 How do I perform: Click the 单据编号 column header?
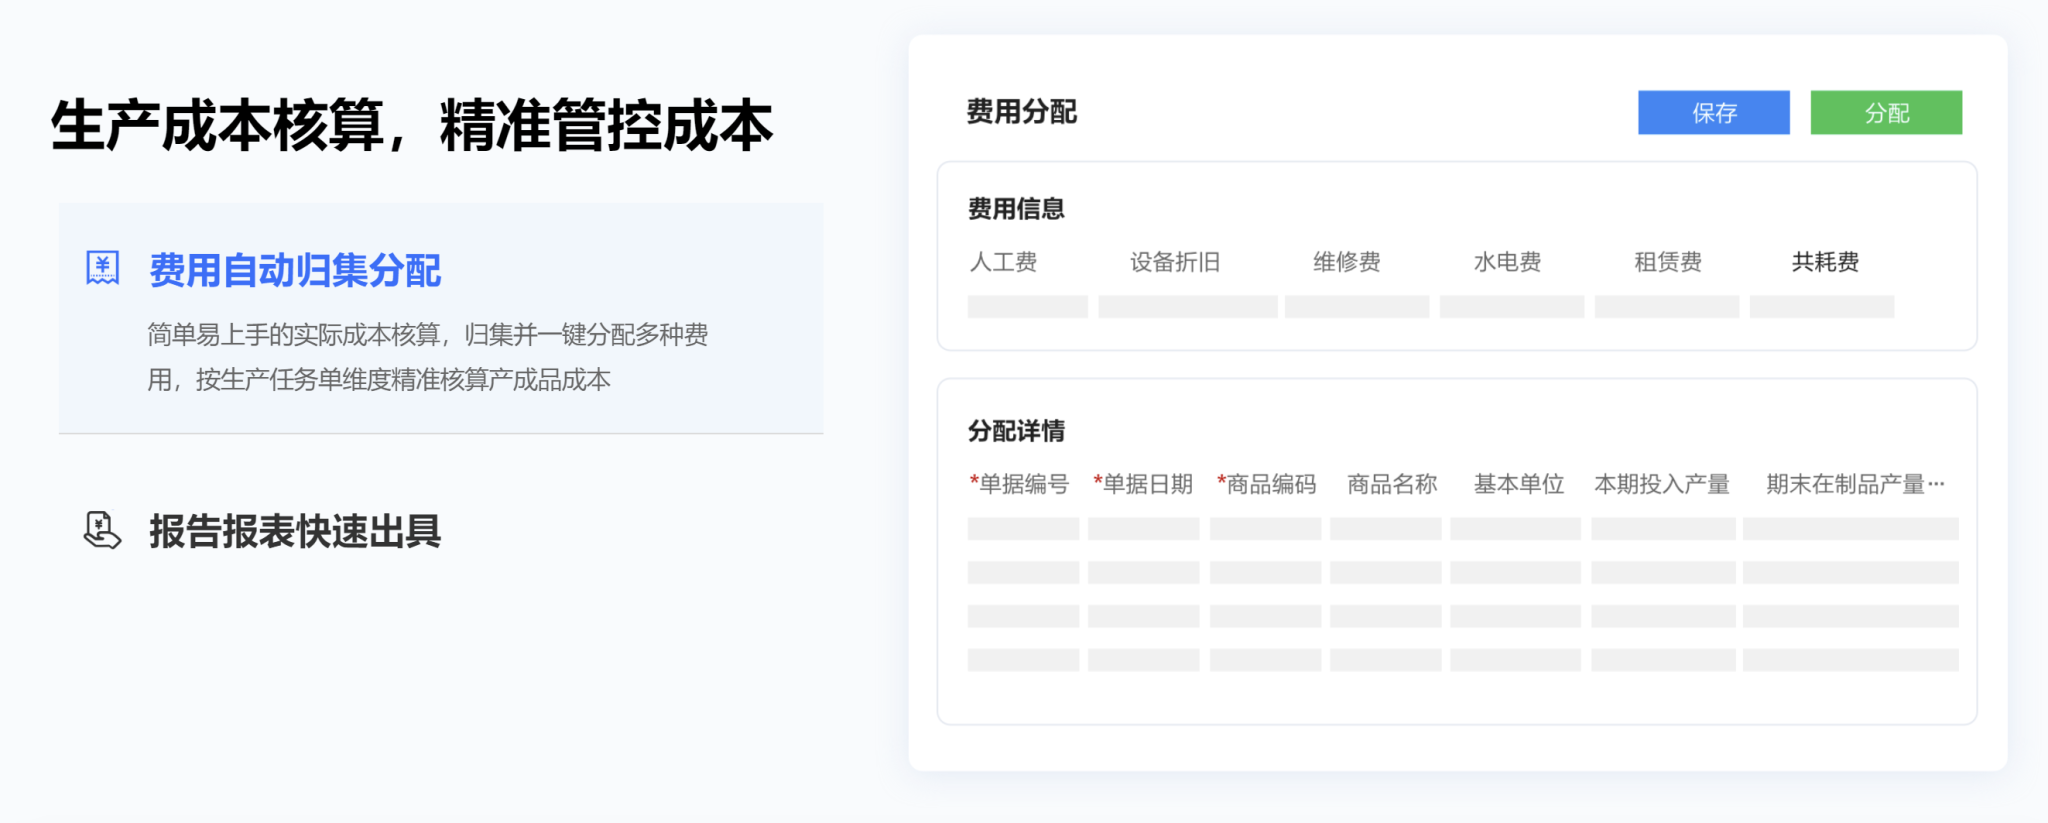click(1019, 484)
